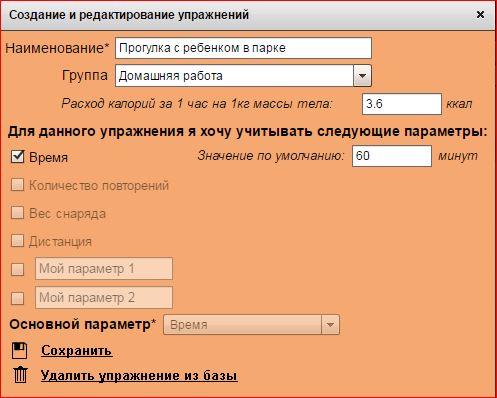Expand the Основной параметр dropdown

coord(330,324)
